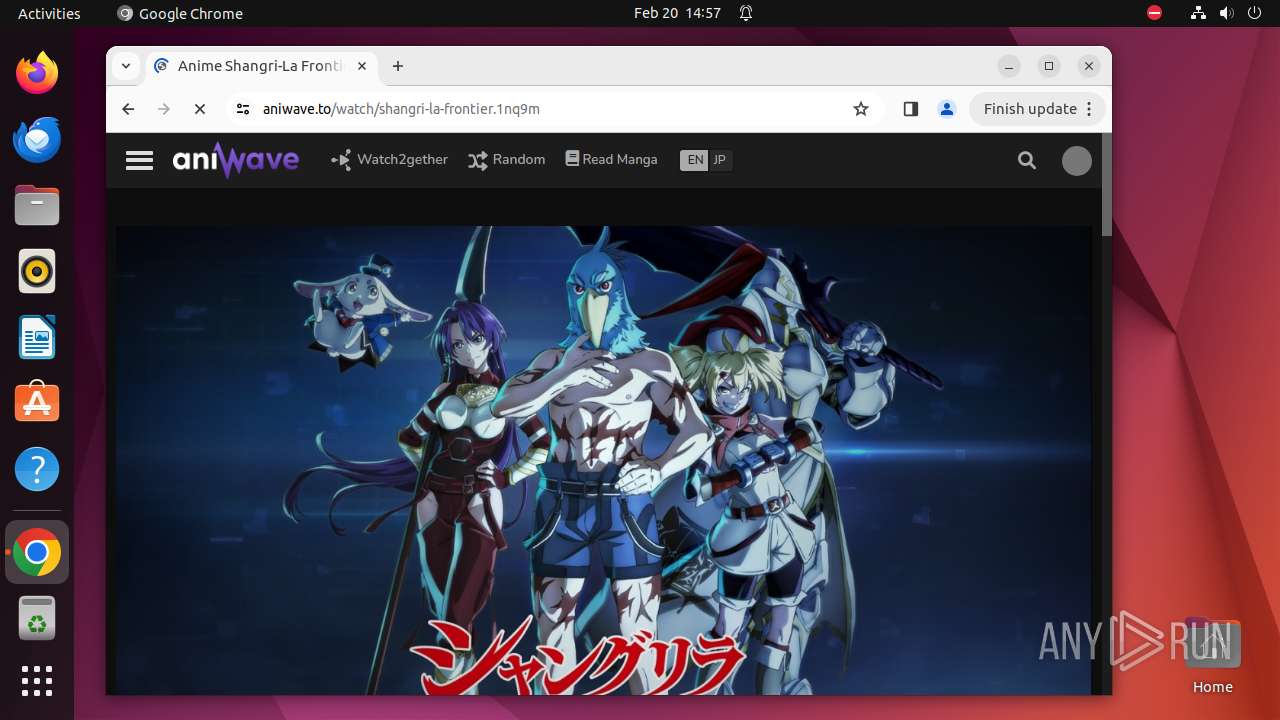Switch title language to EN
The width and height of the screenshot is (1280, 720).
(695, 160)
